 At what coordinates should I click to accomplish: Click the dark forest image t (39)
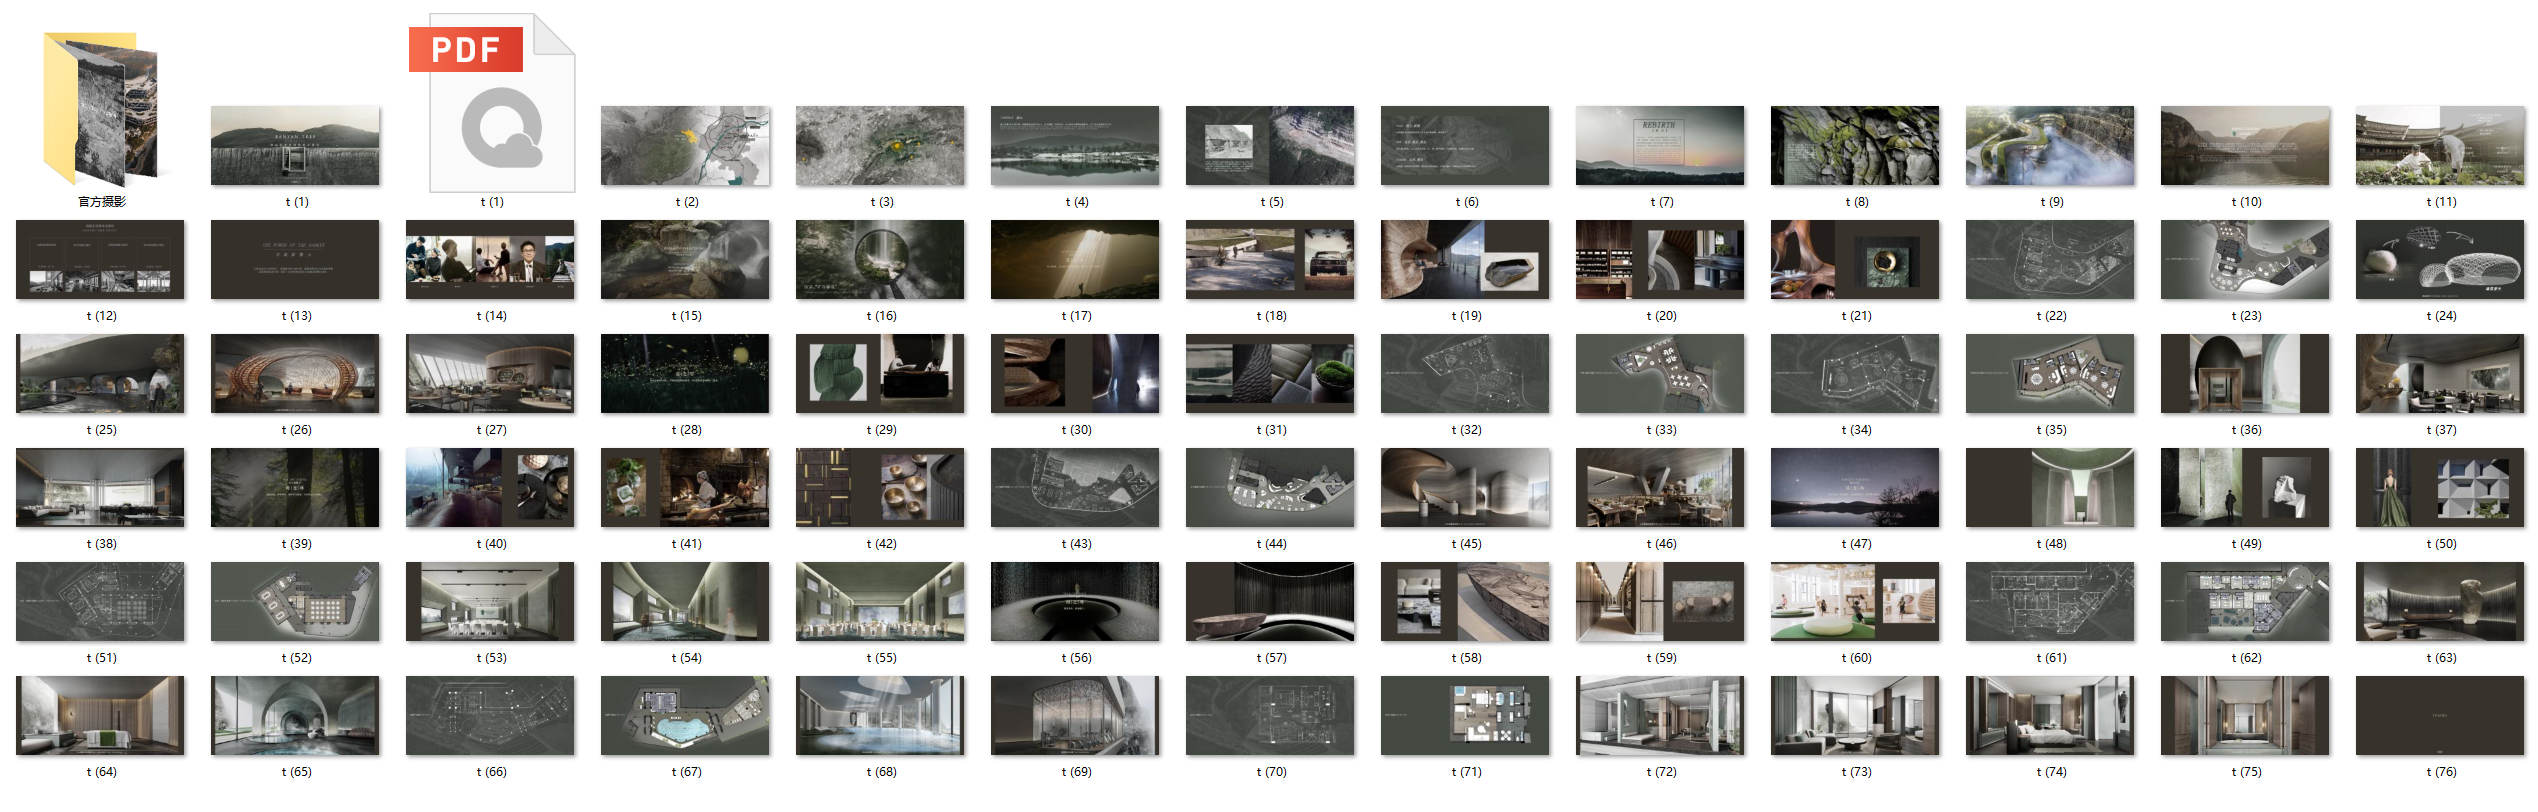pyautogui.click(x=295, y=488)
